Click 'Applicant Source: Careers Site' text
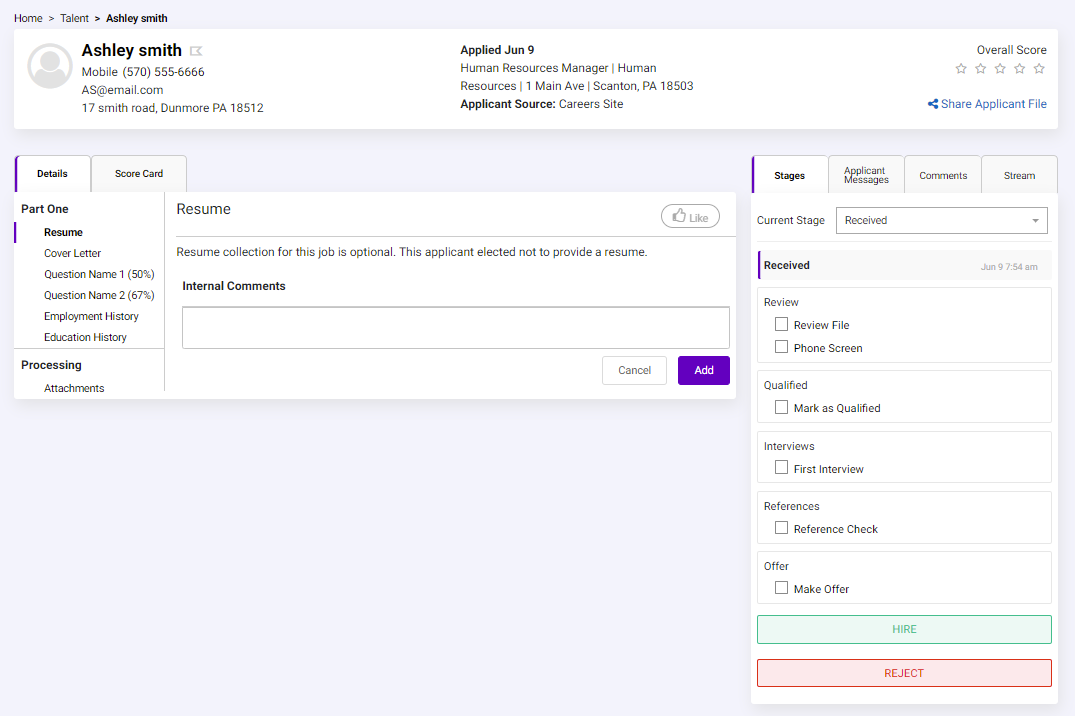The height and width of the screenshot is (716, 1075). pos(542,104)
